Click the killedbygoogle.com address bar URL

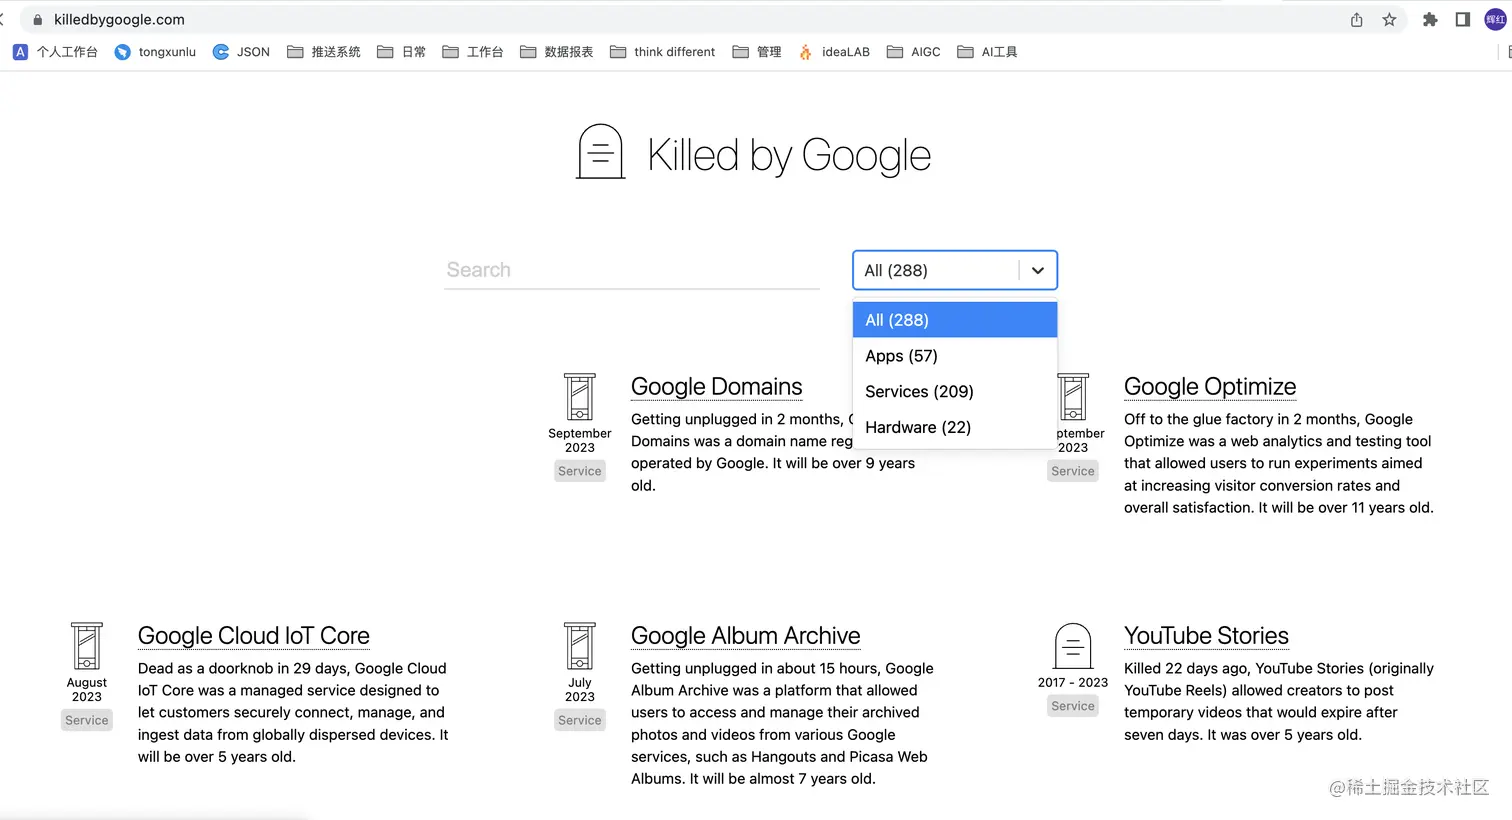coord(119,20)
